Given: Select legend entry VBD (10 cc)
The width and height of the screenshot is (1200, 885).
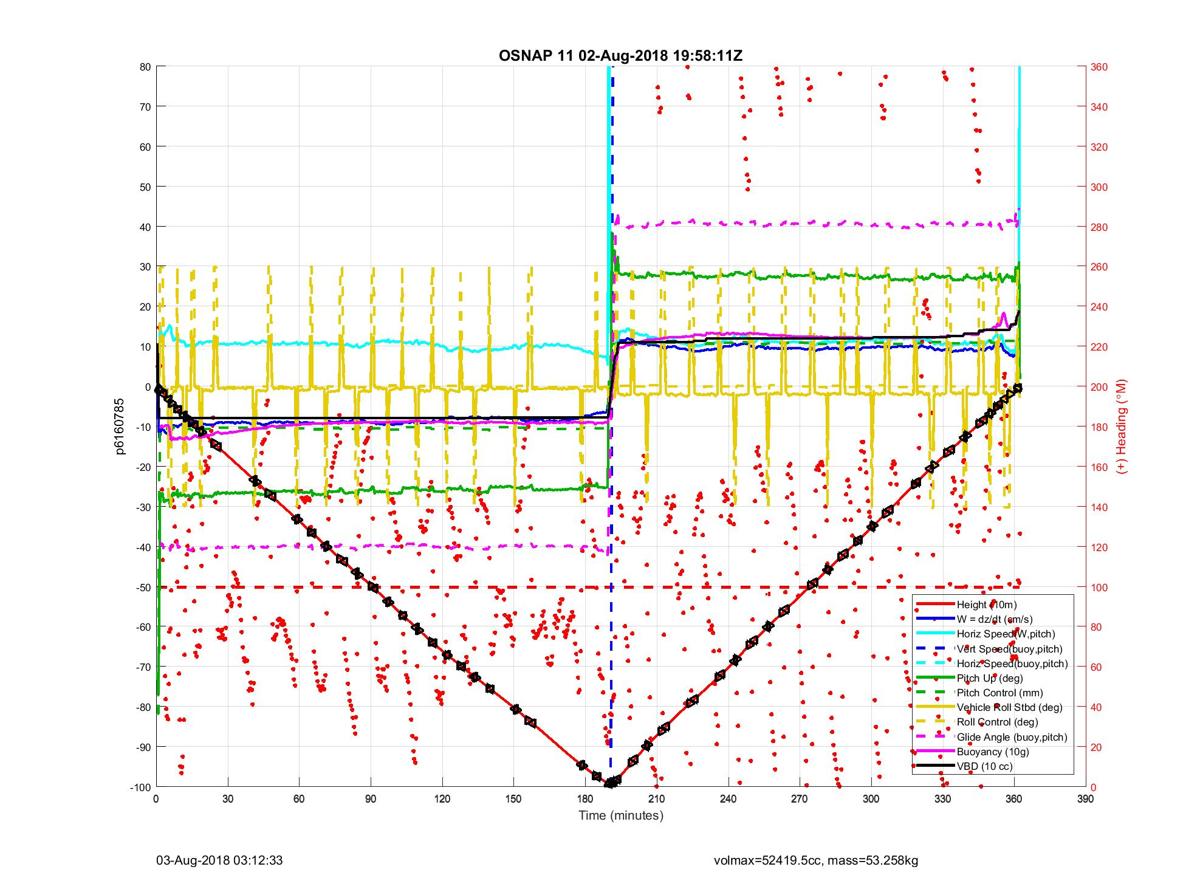Looking at the screenshot, I should pyautogui.click(x=987, y=766).
